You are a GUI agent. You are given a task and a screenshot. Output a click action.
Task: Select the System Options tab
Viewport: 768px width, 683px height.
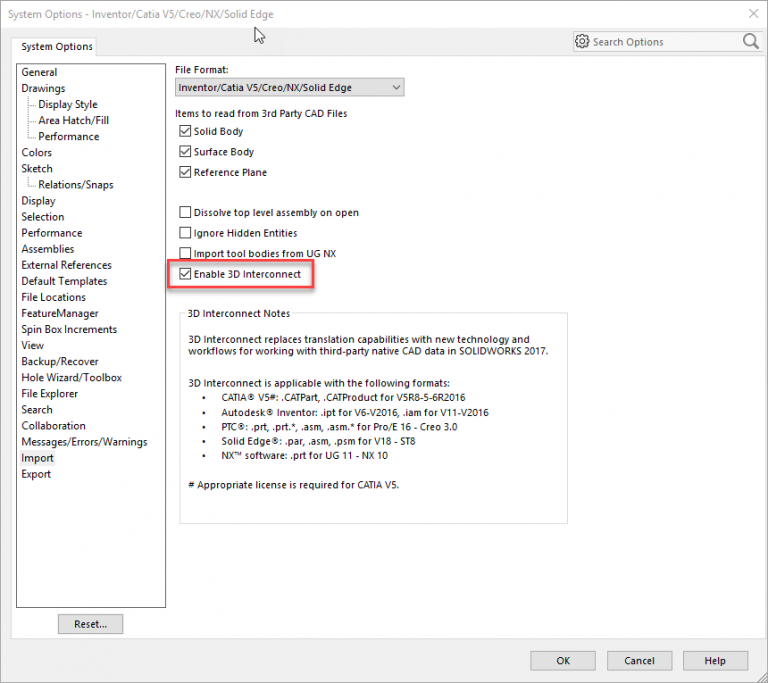point(57,46)
